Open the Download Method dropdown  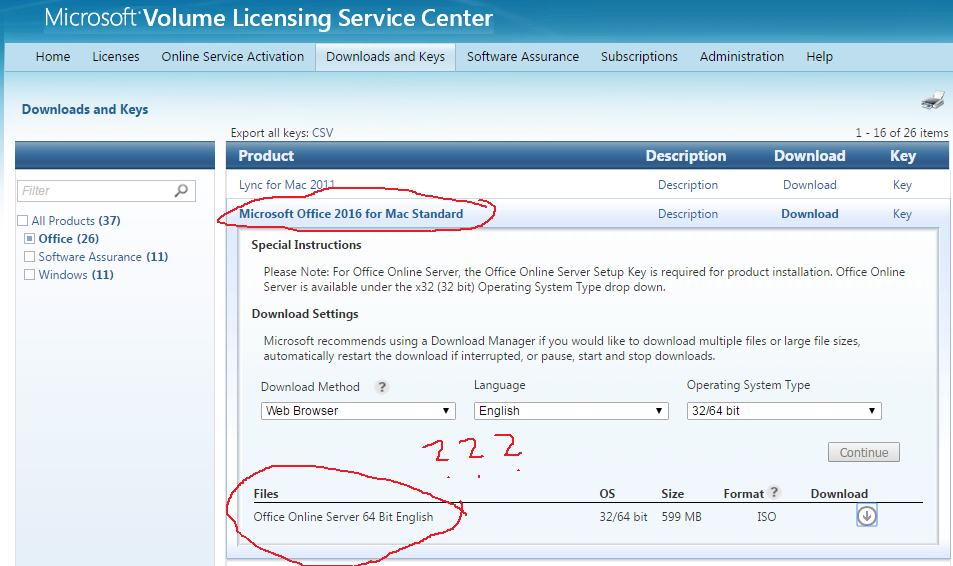358,411
